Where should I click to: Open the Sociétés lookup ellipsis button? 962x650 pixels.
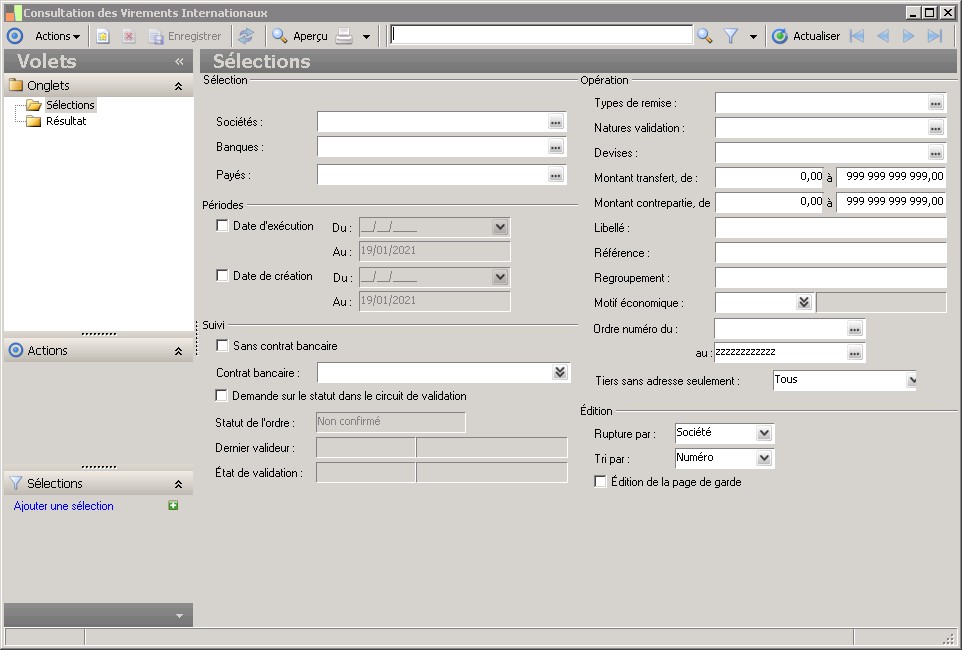pos(556,122)
